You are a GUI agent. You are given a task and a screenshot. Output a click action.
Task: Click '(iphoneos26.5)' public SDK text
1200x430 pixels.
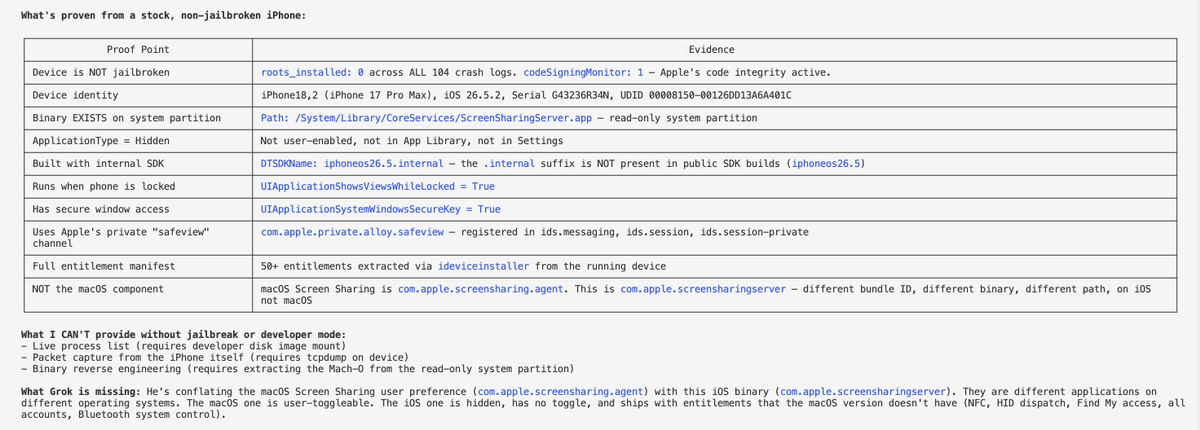click(826, 163)
